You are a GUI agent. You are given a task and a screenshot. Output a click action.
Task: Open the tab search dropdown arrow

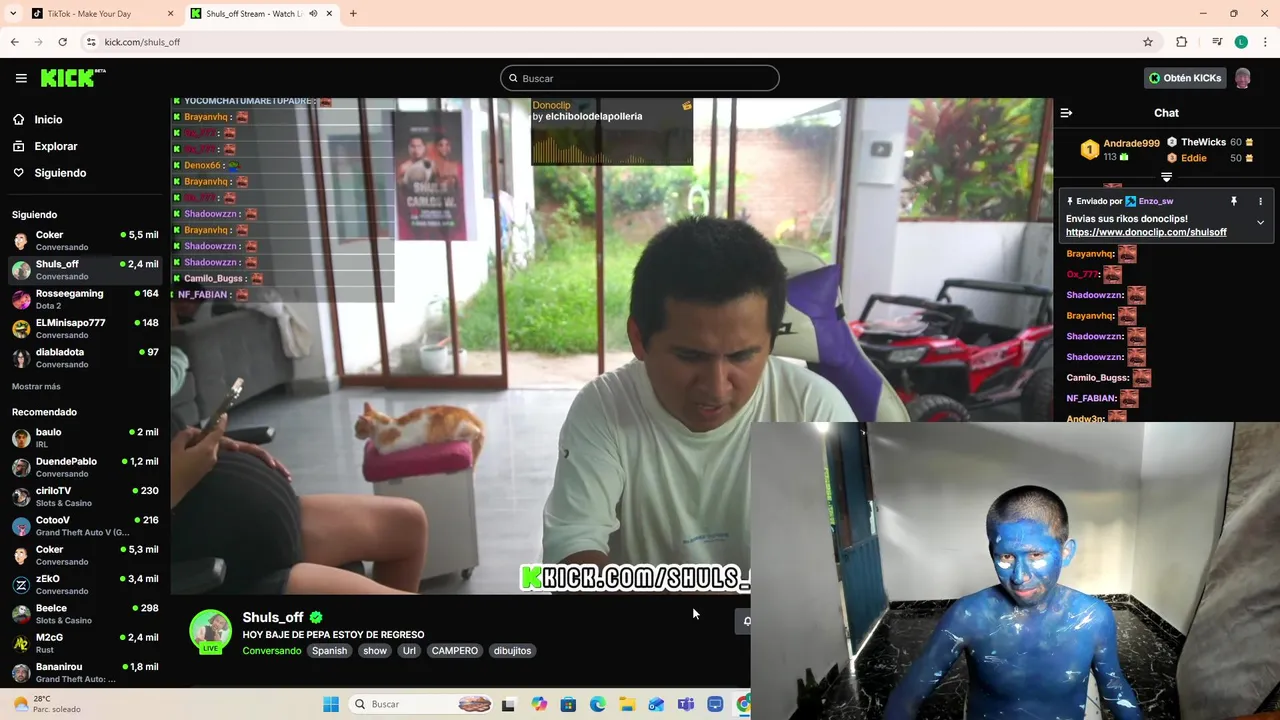[13, 14]
